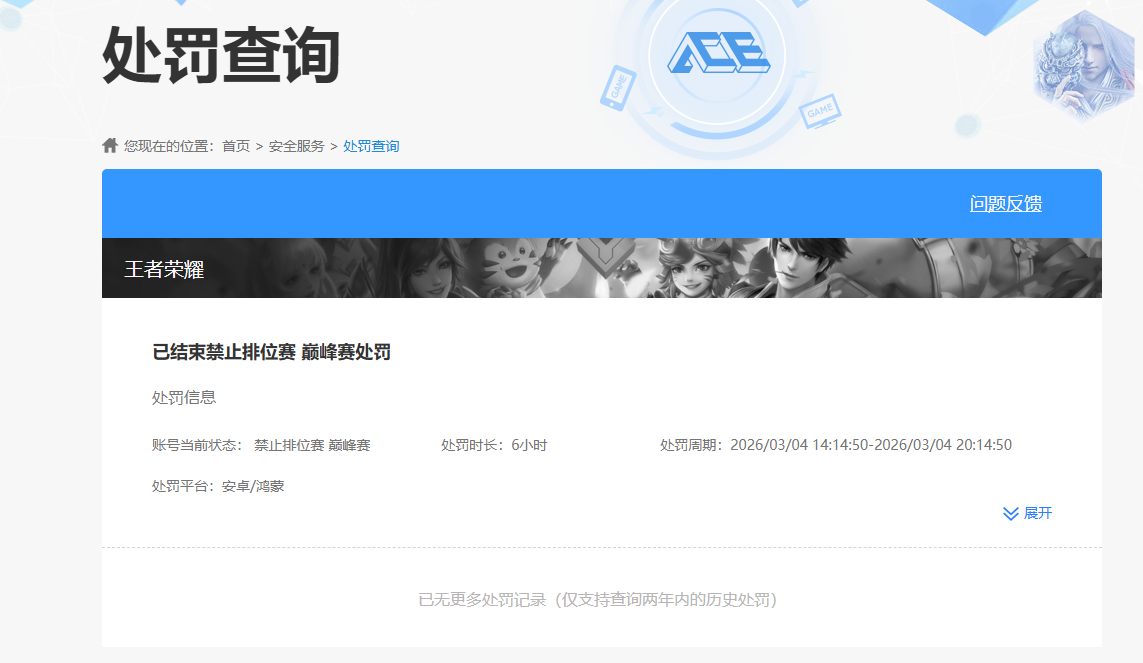This screenshot has height=663, width=1143.
Task: Click the hexagonal character avatar at top right
Action: [x=1083, y=66]
